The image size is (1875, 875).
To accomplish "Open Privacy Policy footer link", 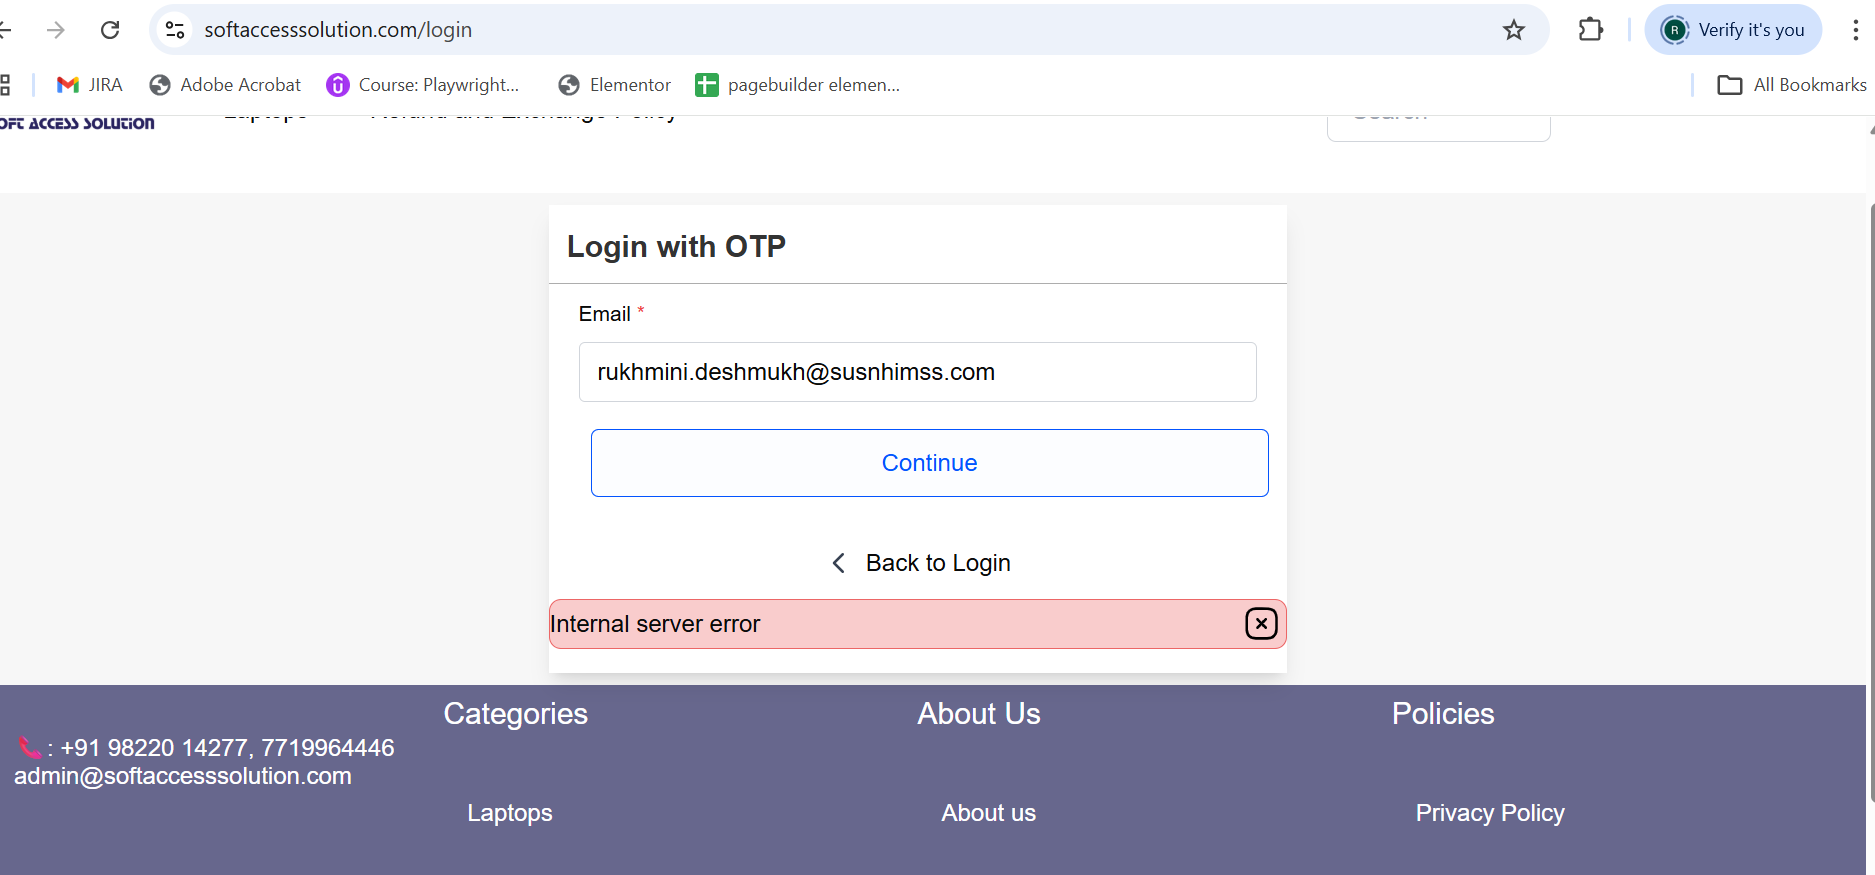I will pos(1490,813).
